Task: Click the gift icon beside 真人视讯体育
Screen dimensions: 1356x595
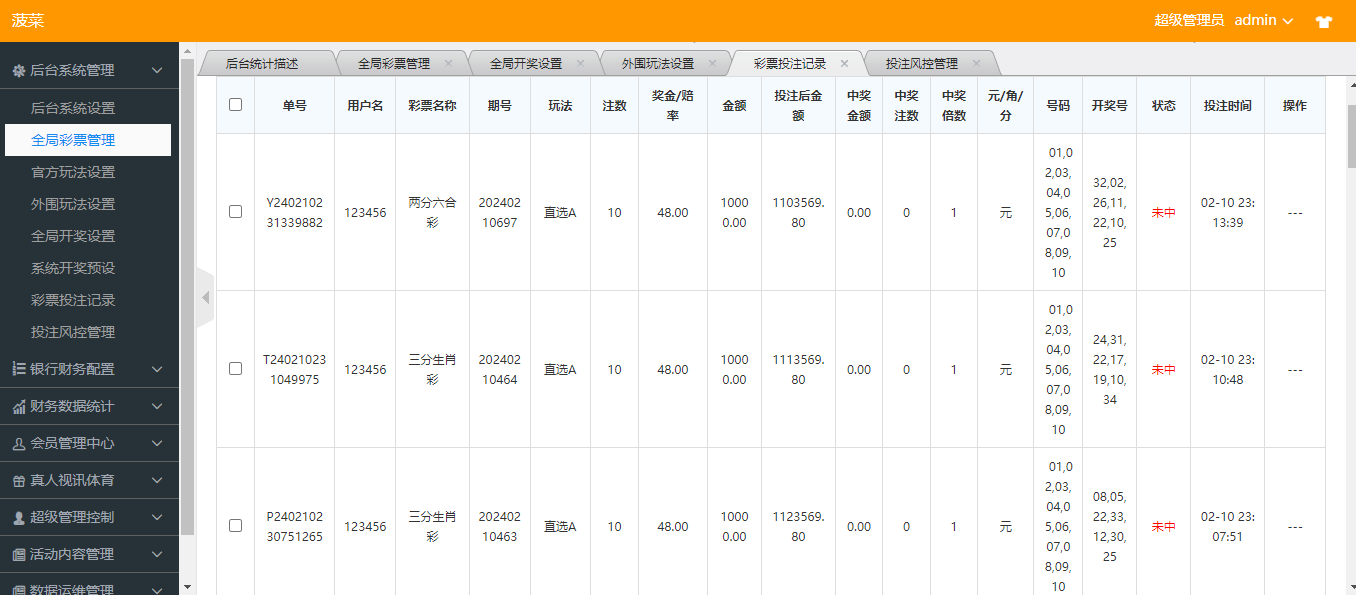Action: pyautogui.click(x=18, y=481)
